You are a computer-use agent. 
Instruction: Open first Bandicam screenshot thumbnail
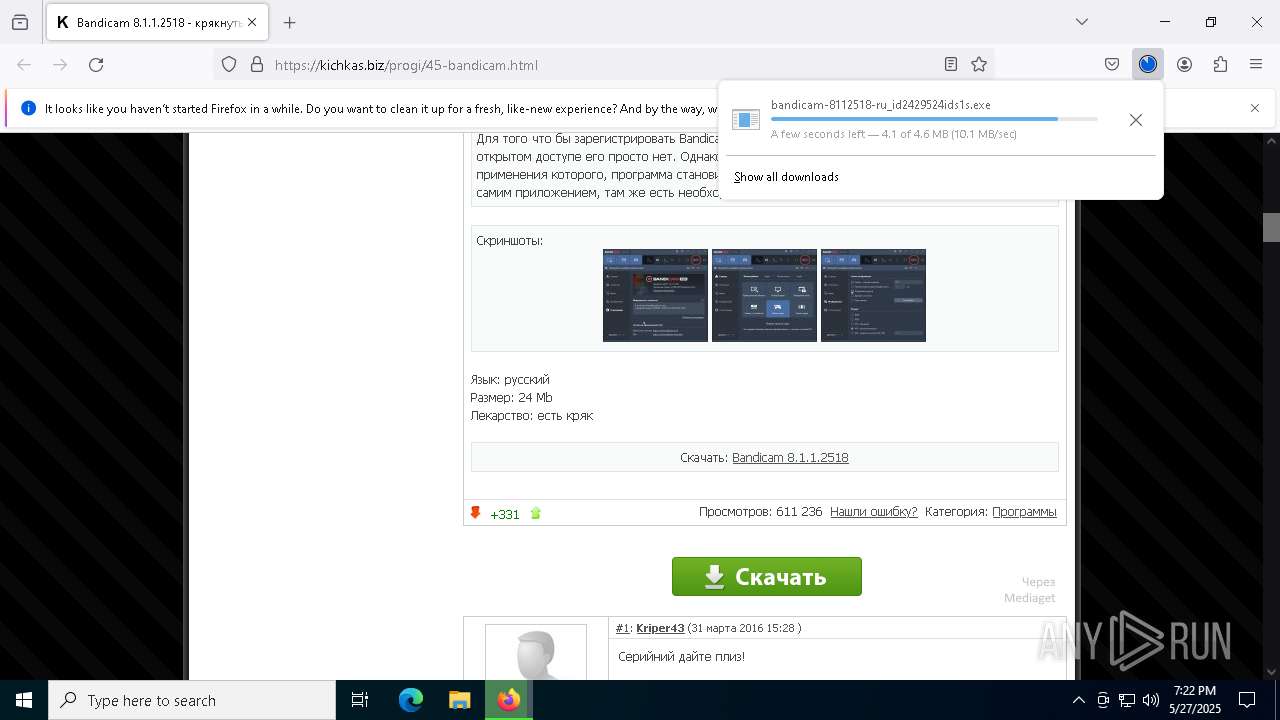pyautogui.click(x=655, y=296)
